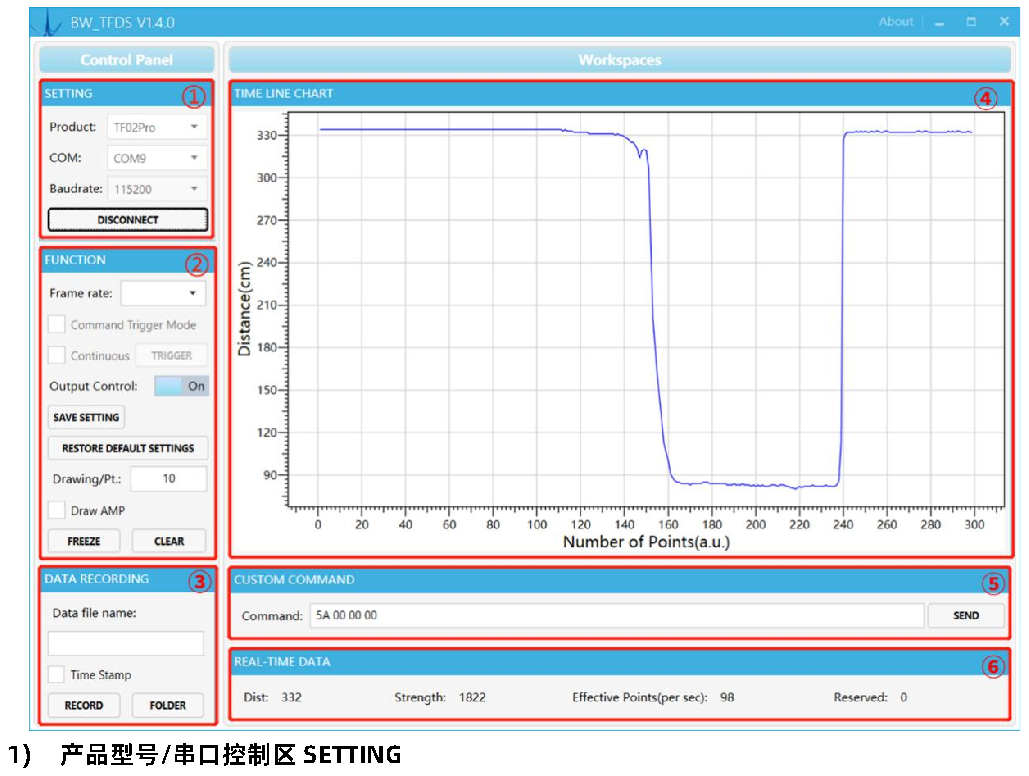Click the BW_TFDS app logo icon

tap(49, 22)
